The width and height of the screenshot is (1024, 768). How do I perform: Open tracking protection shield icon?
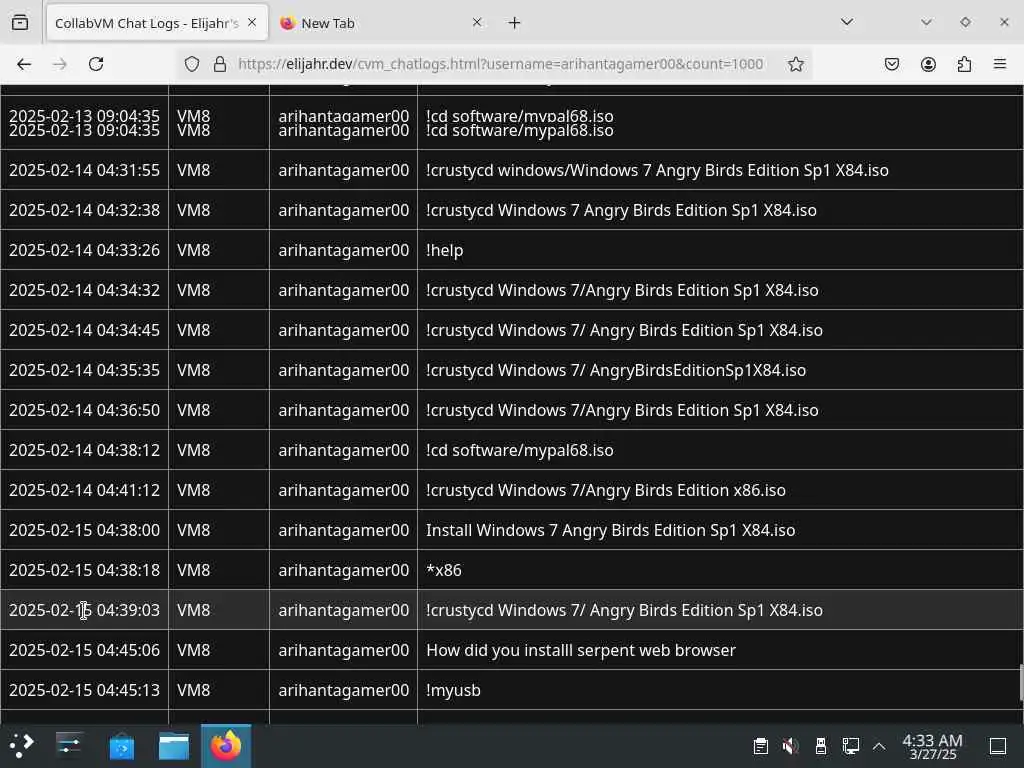point(191,64)
